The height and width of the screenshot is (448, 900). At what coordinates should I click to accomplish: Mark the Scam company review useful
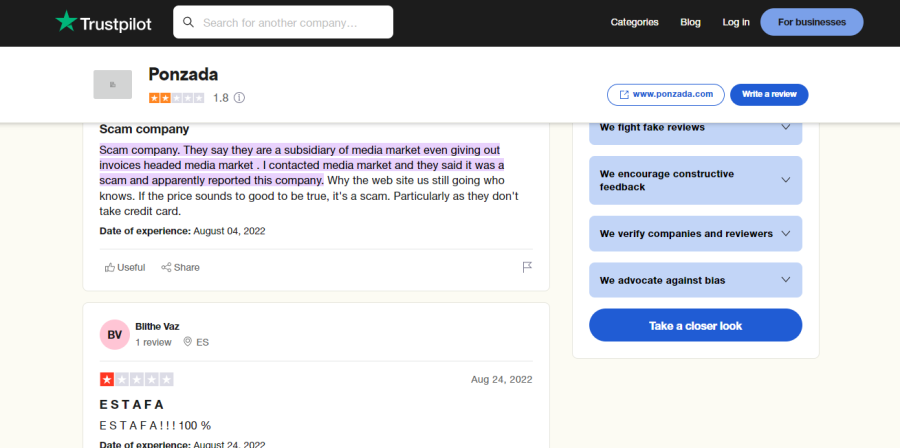click(x=125, y=267)
